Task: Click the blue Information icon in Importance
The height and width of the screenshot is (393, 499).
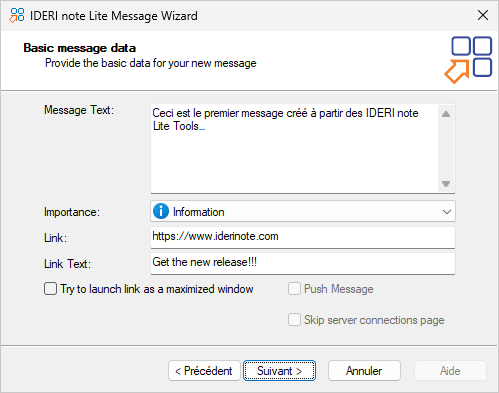Action: pos(161,211)
